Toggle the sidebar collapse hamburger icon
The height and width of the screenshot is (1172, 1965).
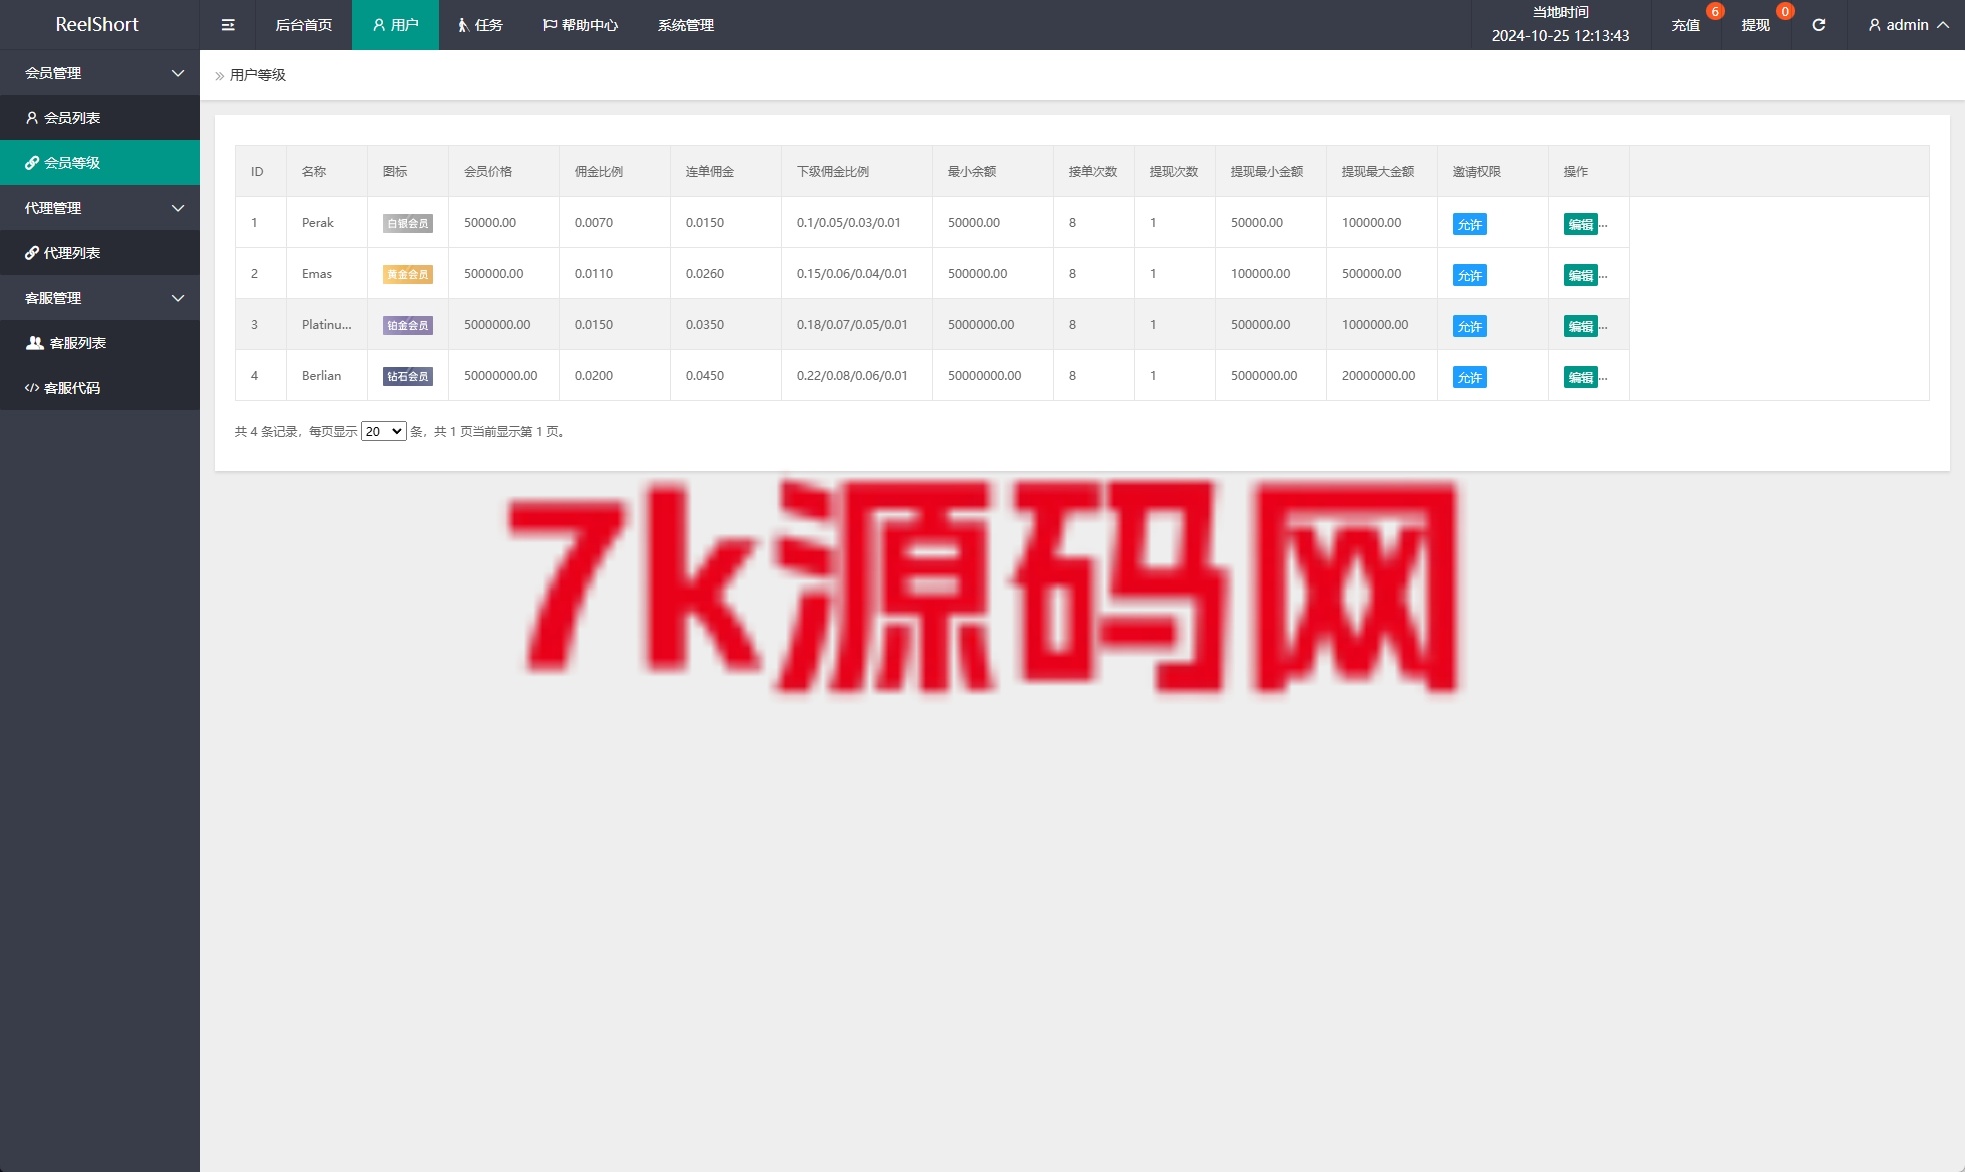coord(228,25)
